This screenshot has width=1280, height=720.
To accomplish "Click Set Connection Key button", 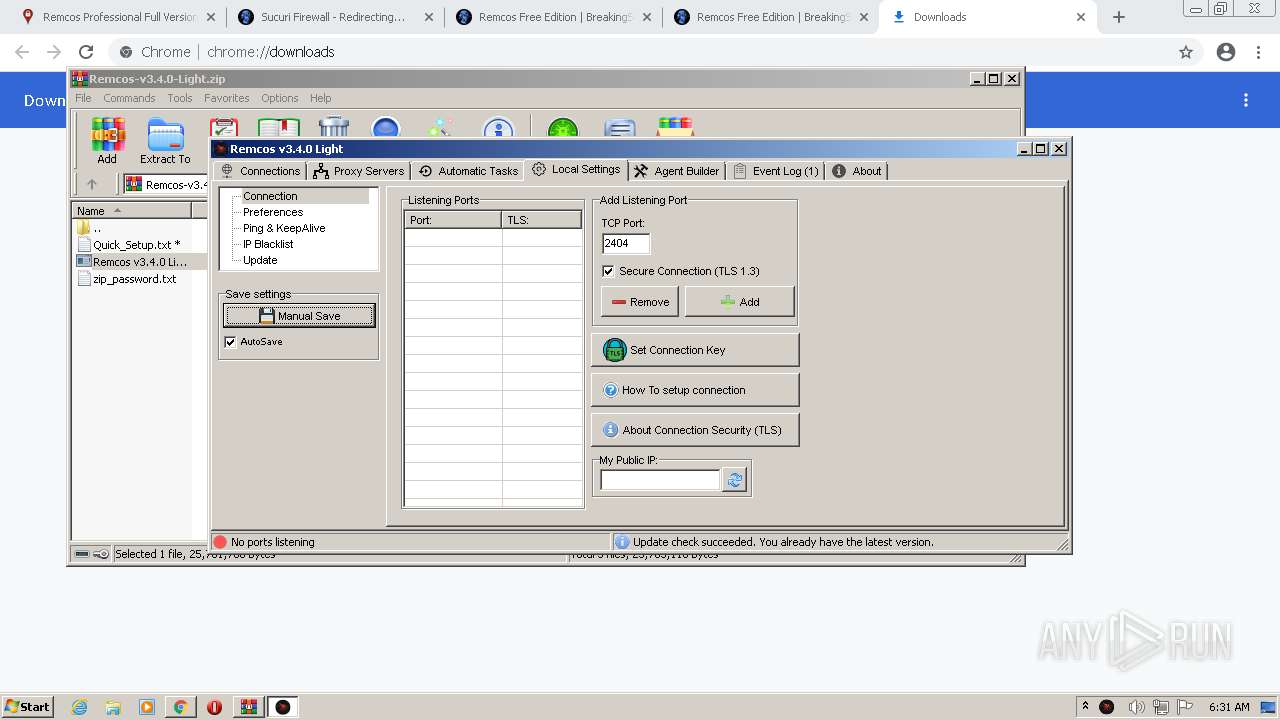I will click(x=695, y=350).
